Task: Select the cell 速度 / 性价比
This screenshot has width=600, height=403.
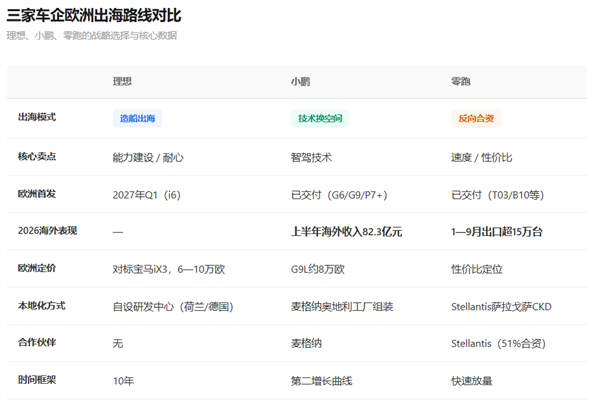Action: 481,158
